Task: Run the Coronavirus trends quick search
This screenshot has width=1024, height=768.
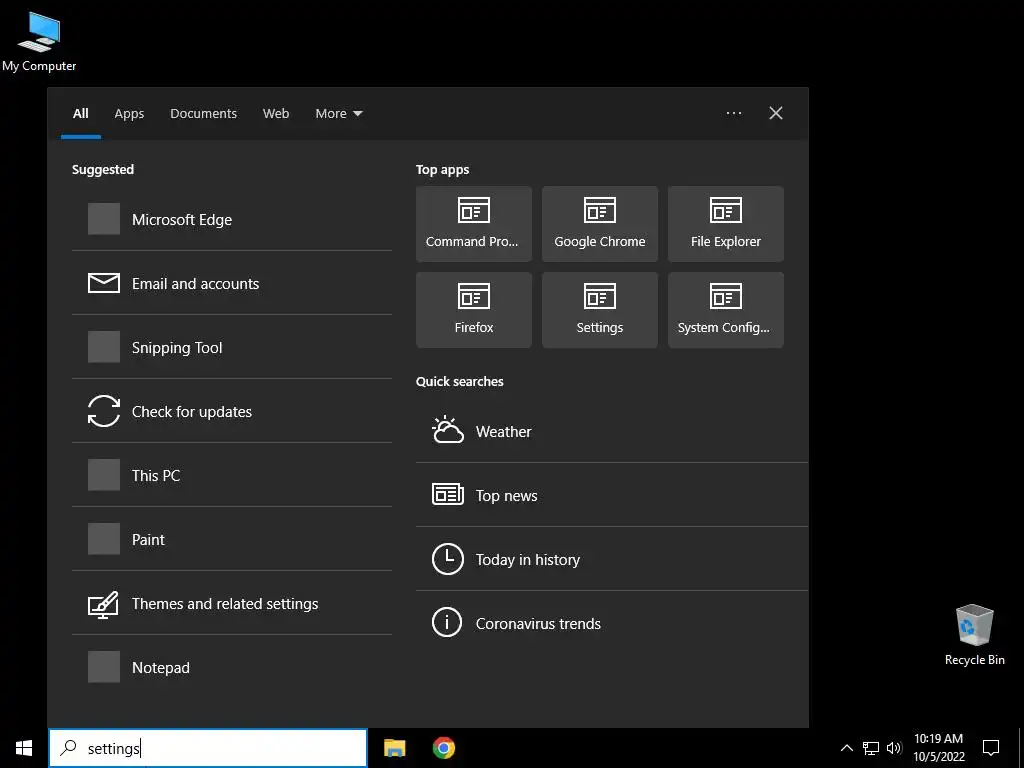Action: click(612, 623)
